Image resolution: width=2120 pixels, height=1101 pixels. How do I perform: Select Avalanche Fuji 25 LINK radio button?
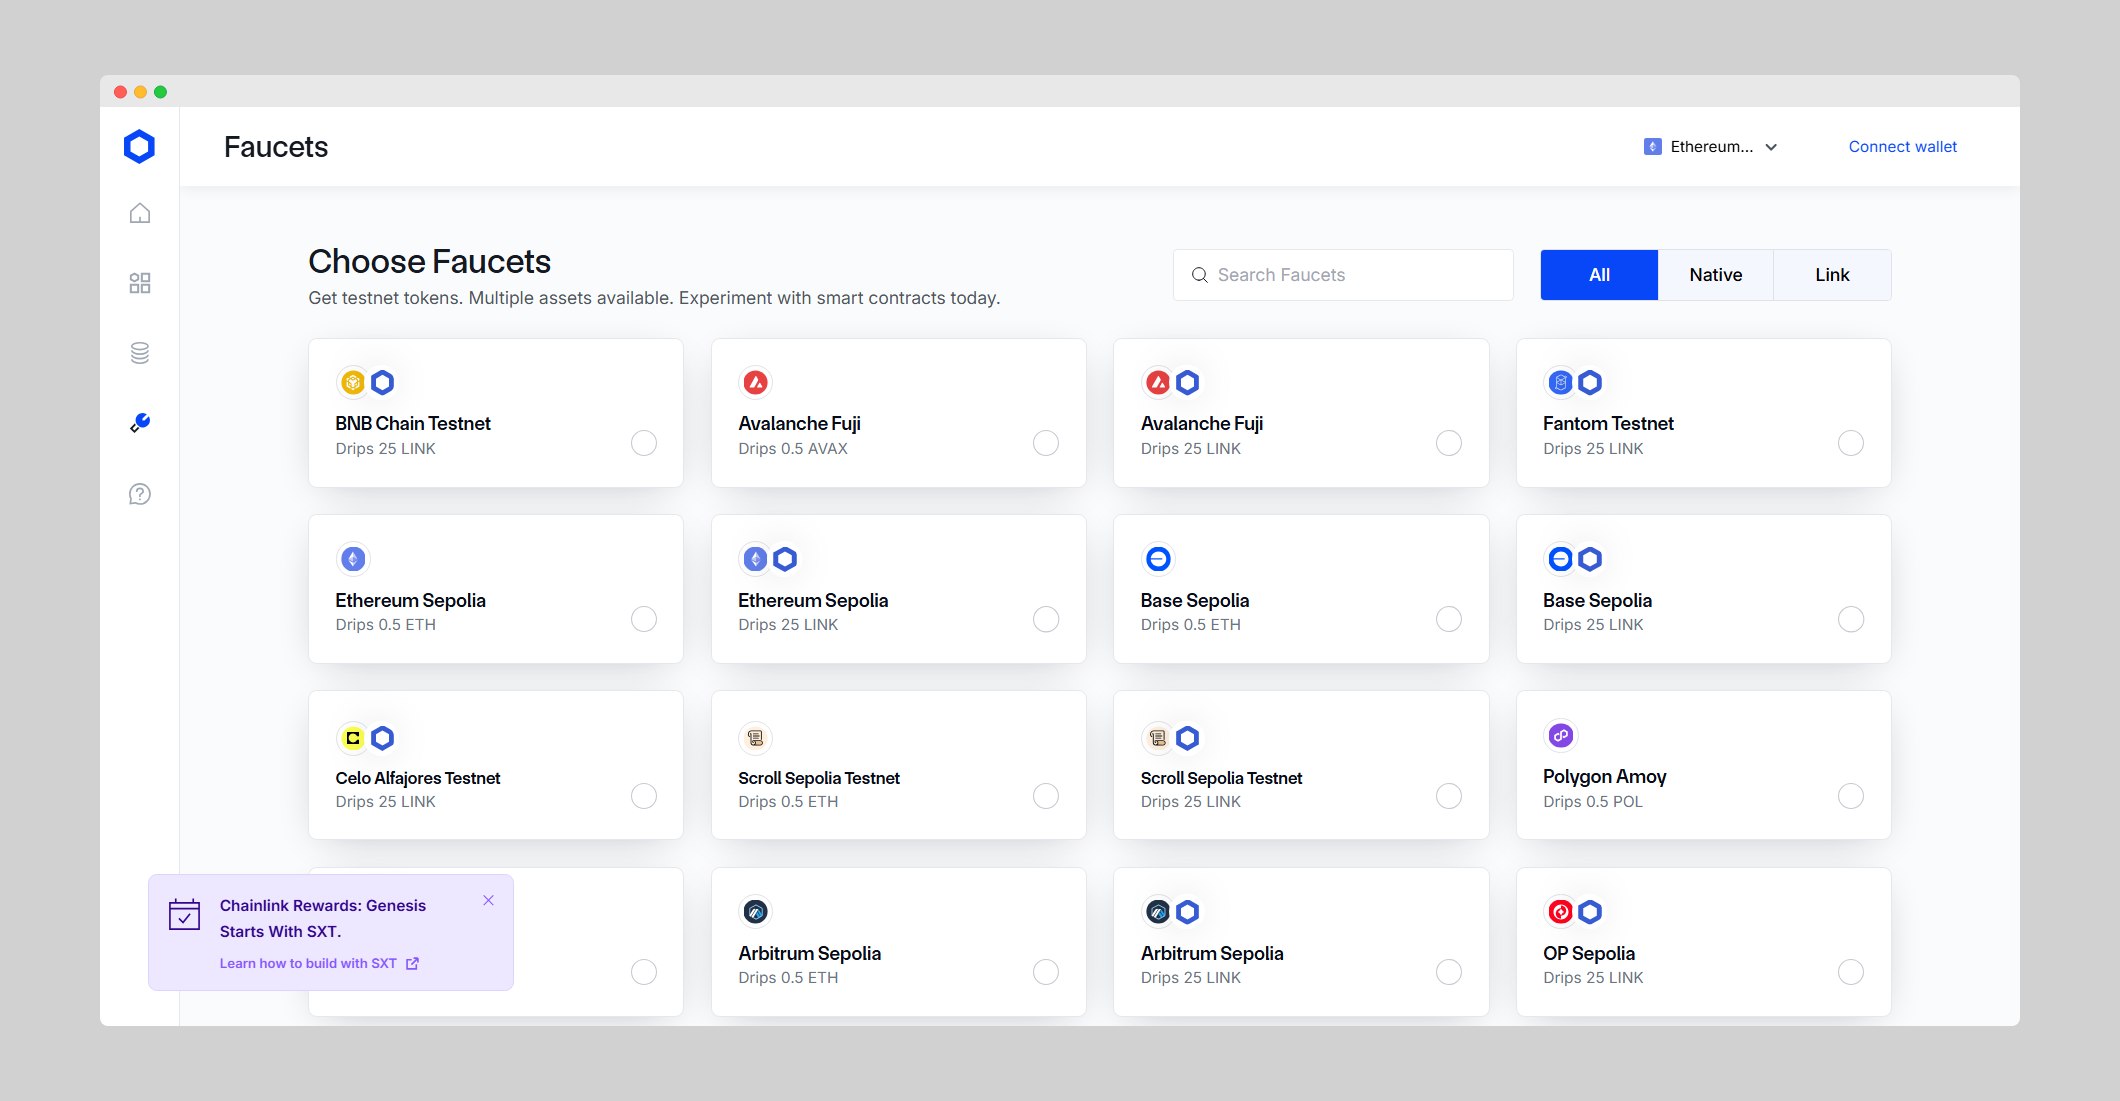click(1449, 443)
